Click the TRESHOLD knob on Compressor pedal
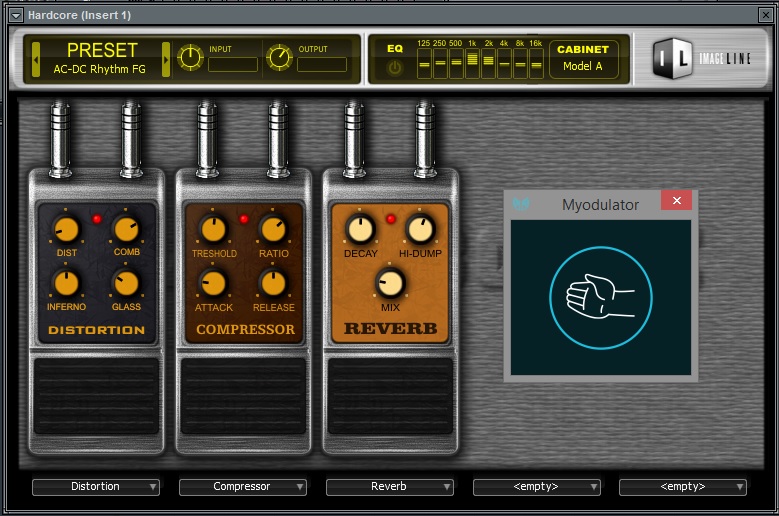Image resolution: width=779 pixels, height=516 pixels. tap(213, 229)
